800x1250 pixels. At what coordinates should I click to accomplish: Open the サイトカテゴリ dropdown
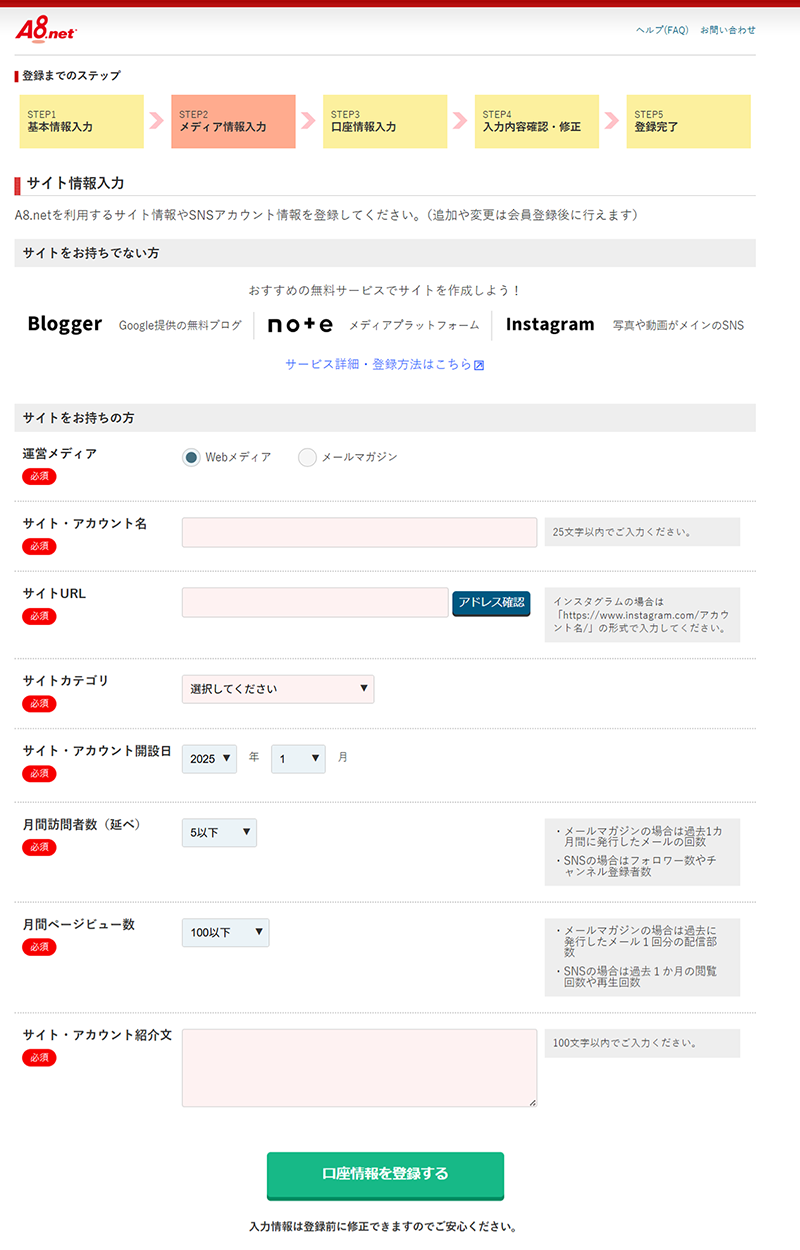(x=278, y=689)
